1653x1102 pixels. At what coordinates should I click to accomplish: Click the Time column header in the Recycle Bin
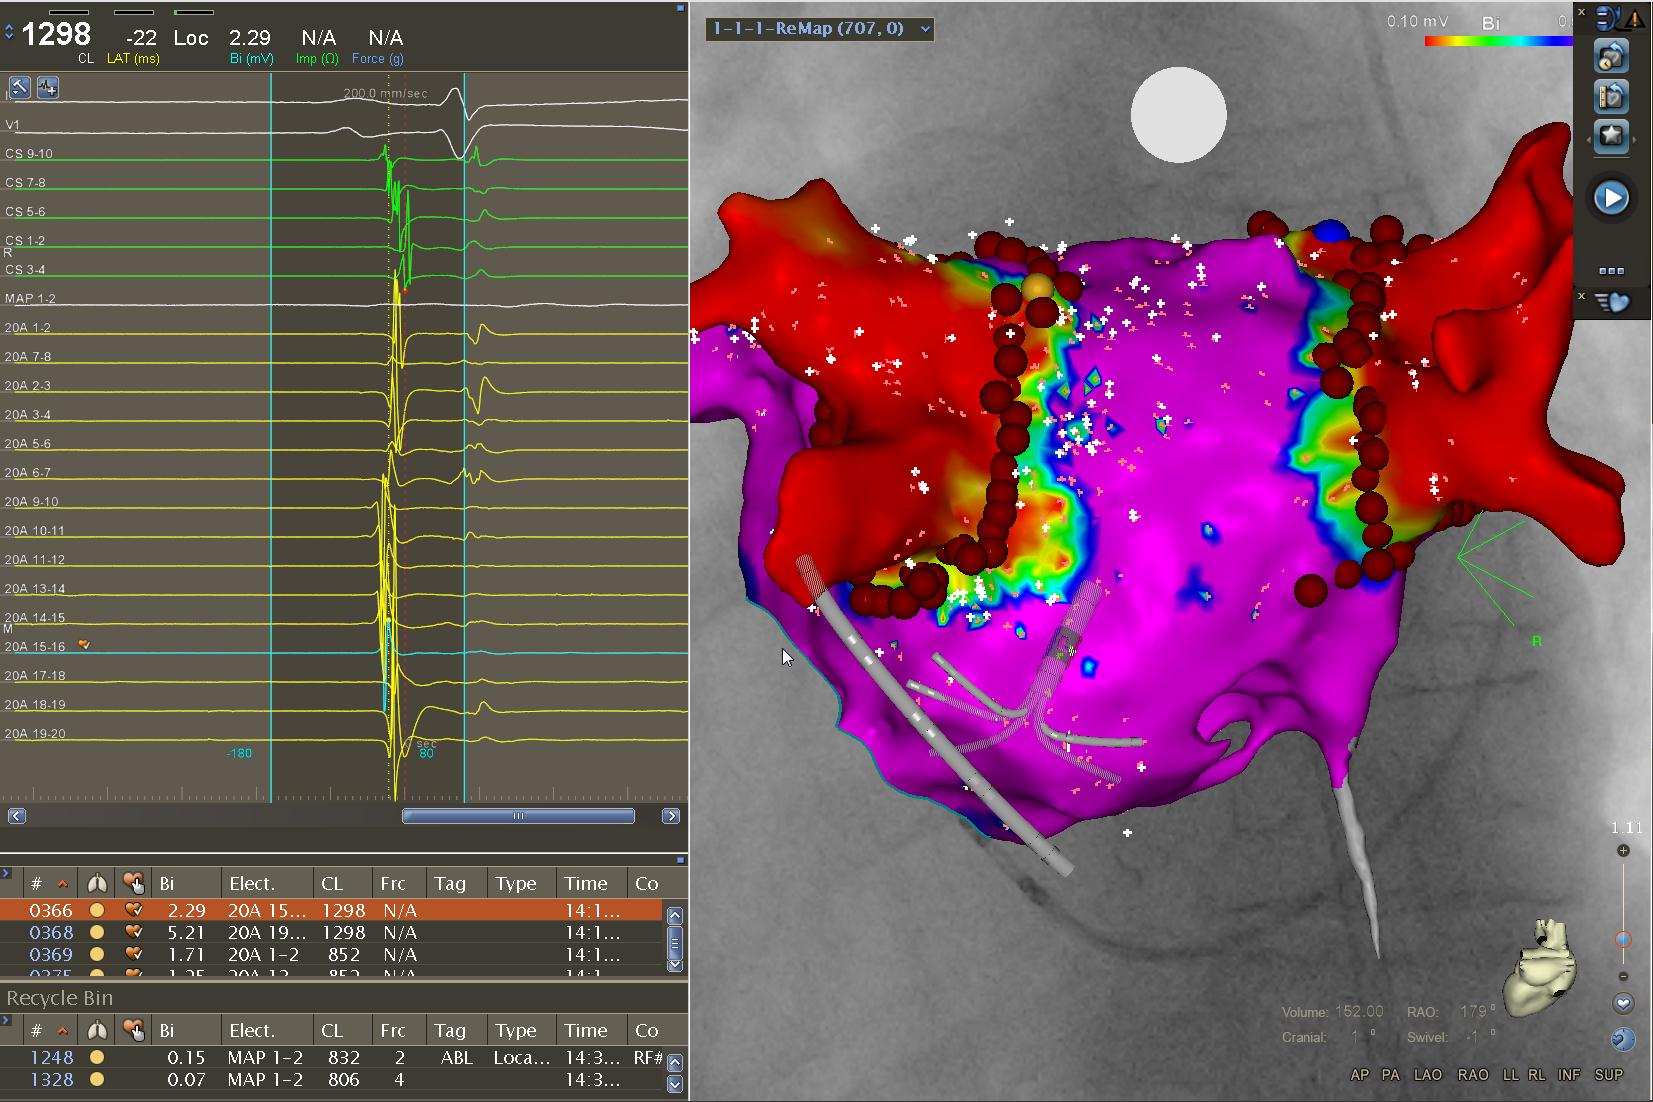tap(585, 1031)
